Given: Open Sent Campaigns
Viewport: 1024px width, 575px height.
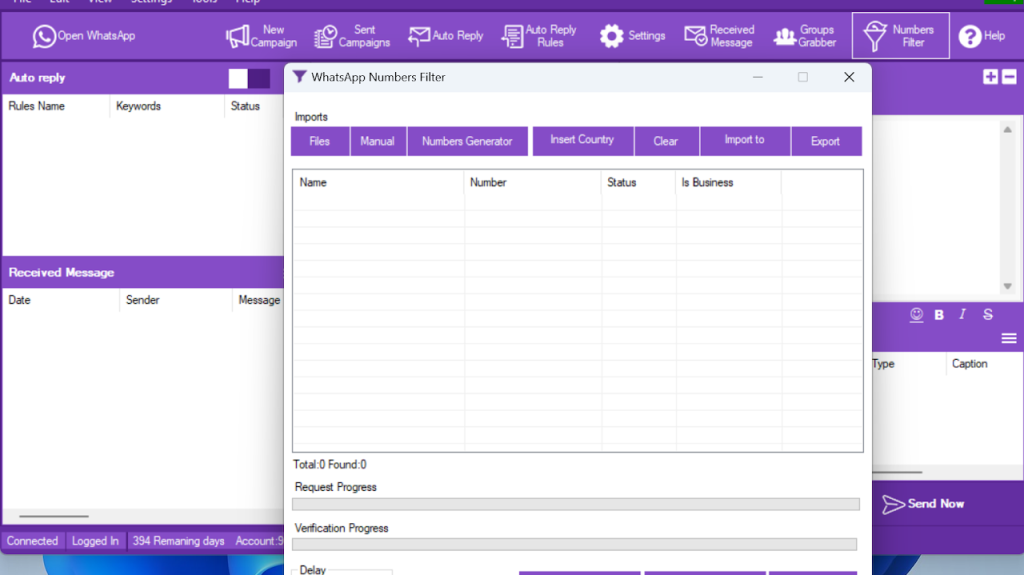Looking at the screenshot, I should point(352,36).
